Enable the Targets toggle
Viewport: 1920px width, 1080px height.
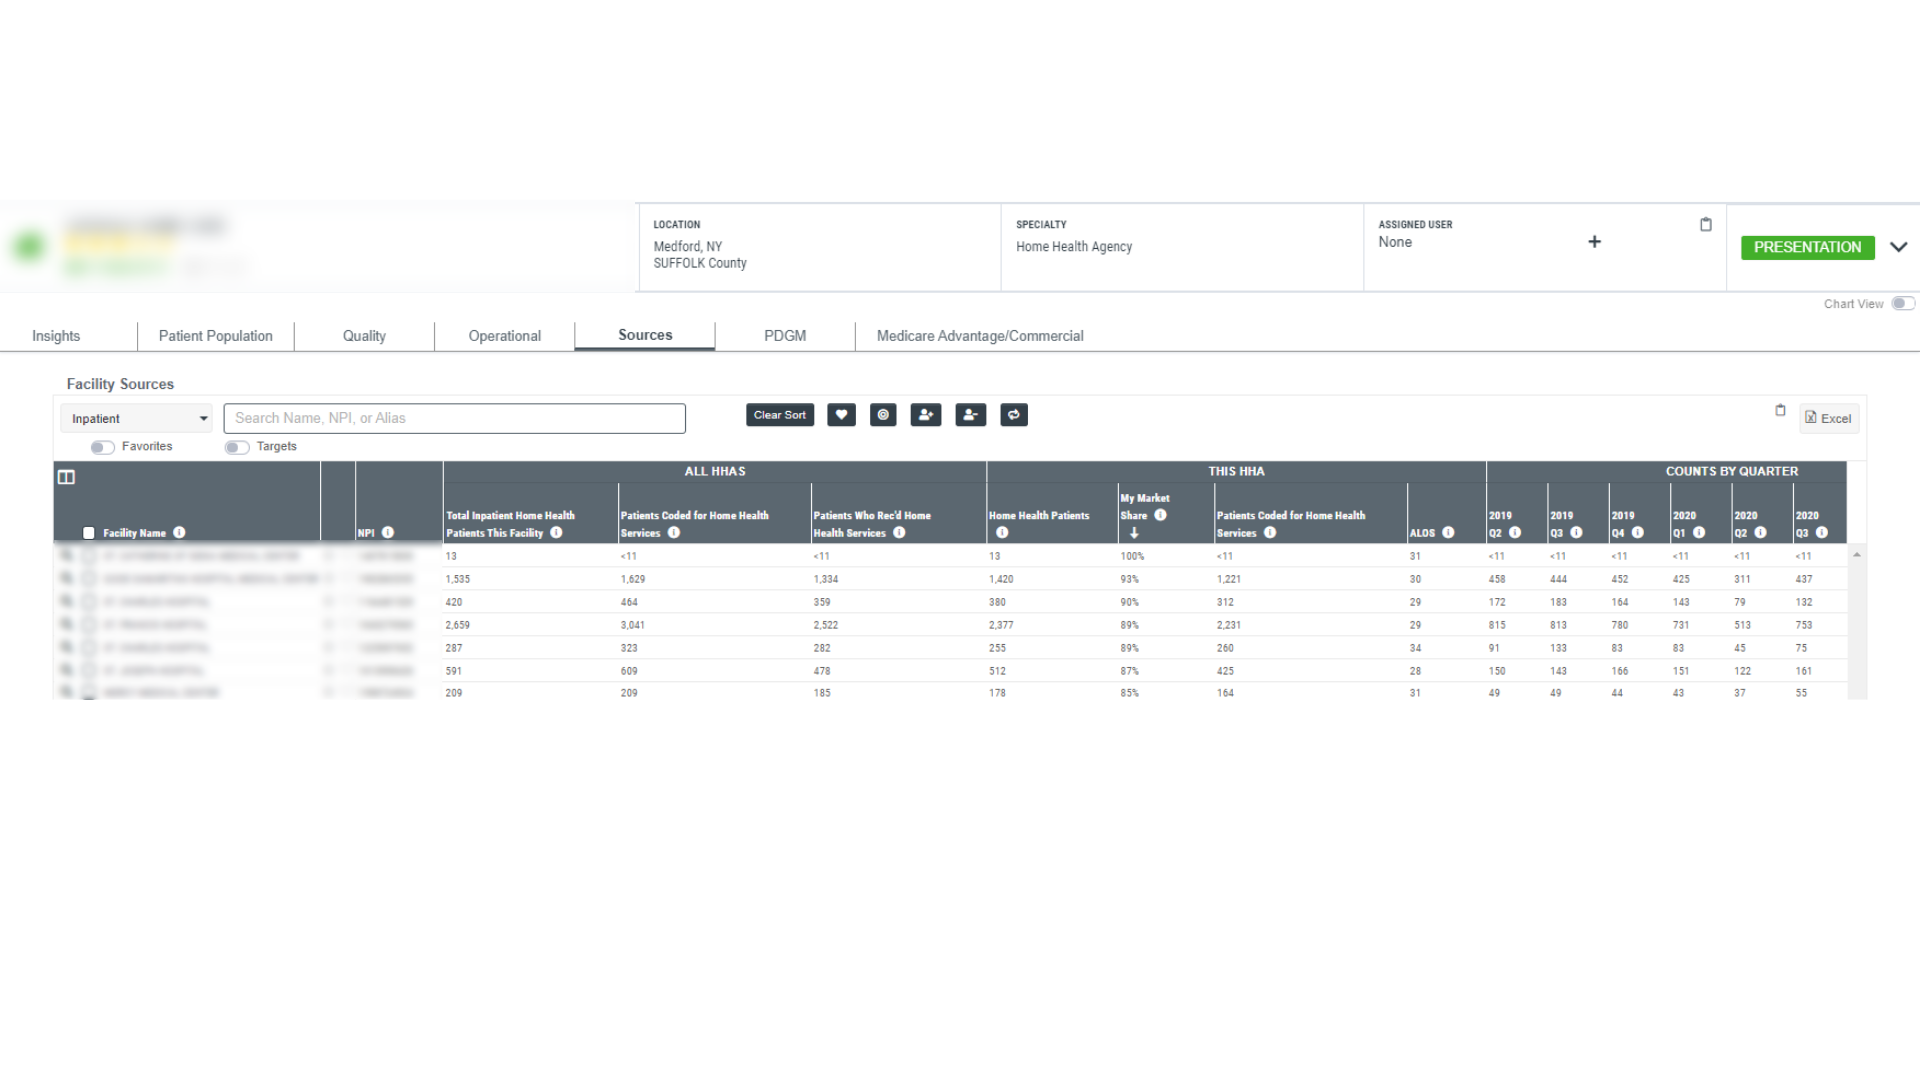[237, 447]
